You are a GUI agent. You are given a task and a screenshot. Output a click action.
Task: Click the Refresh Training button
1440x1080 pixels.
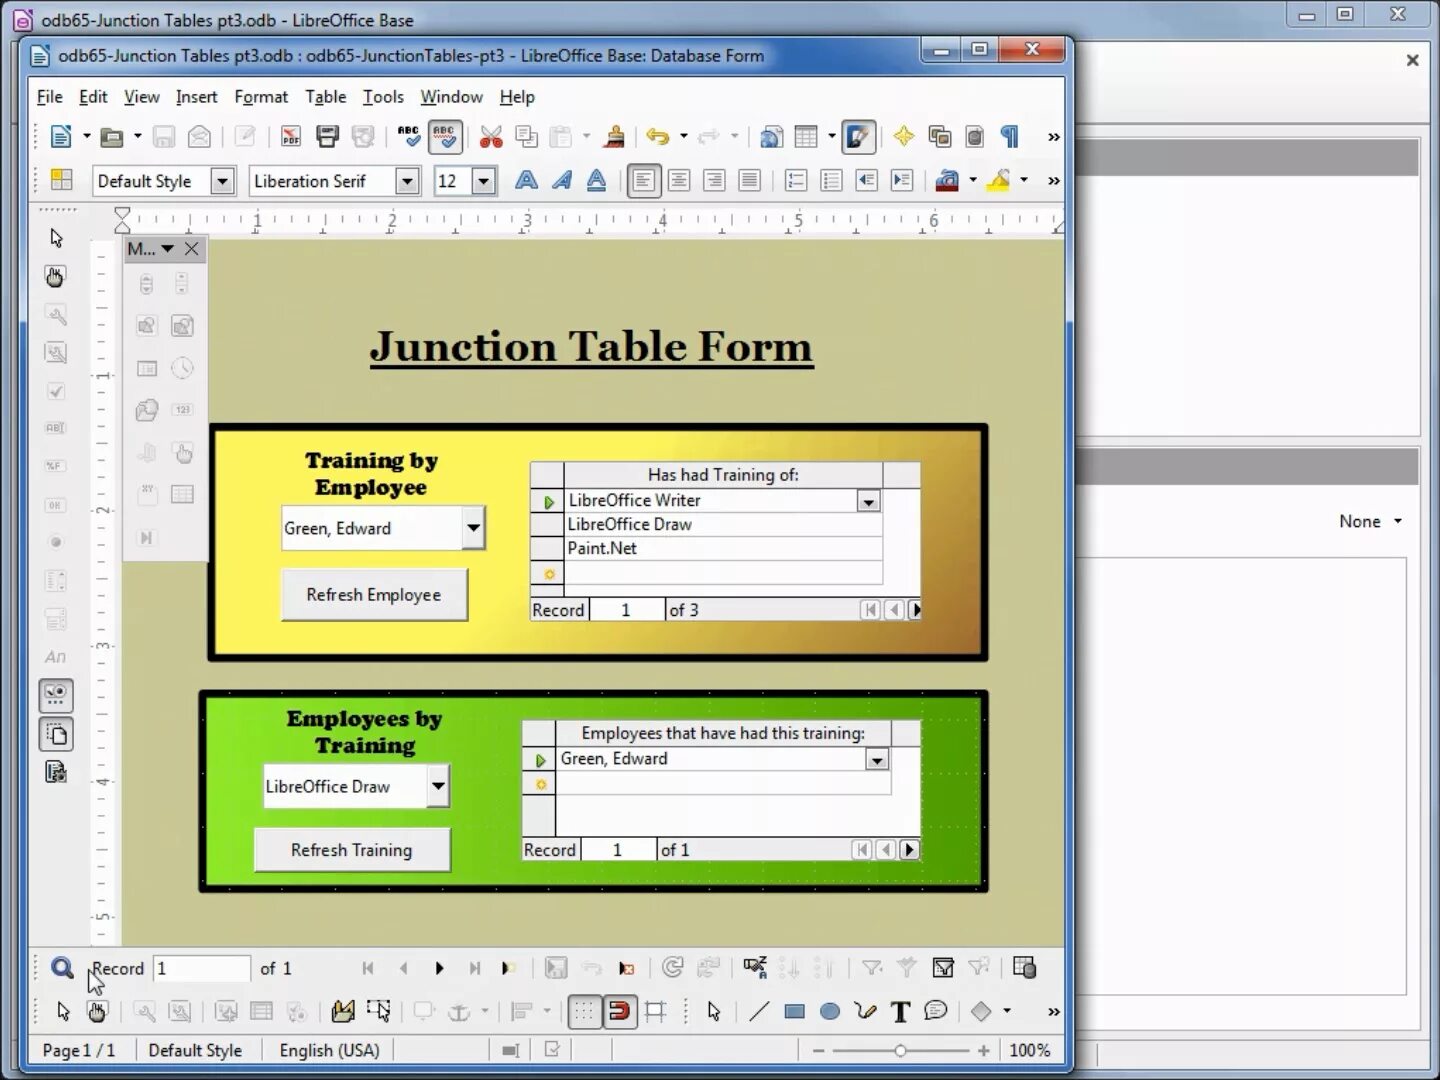tap(351, 850)
